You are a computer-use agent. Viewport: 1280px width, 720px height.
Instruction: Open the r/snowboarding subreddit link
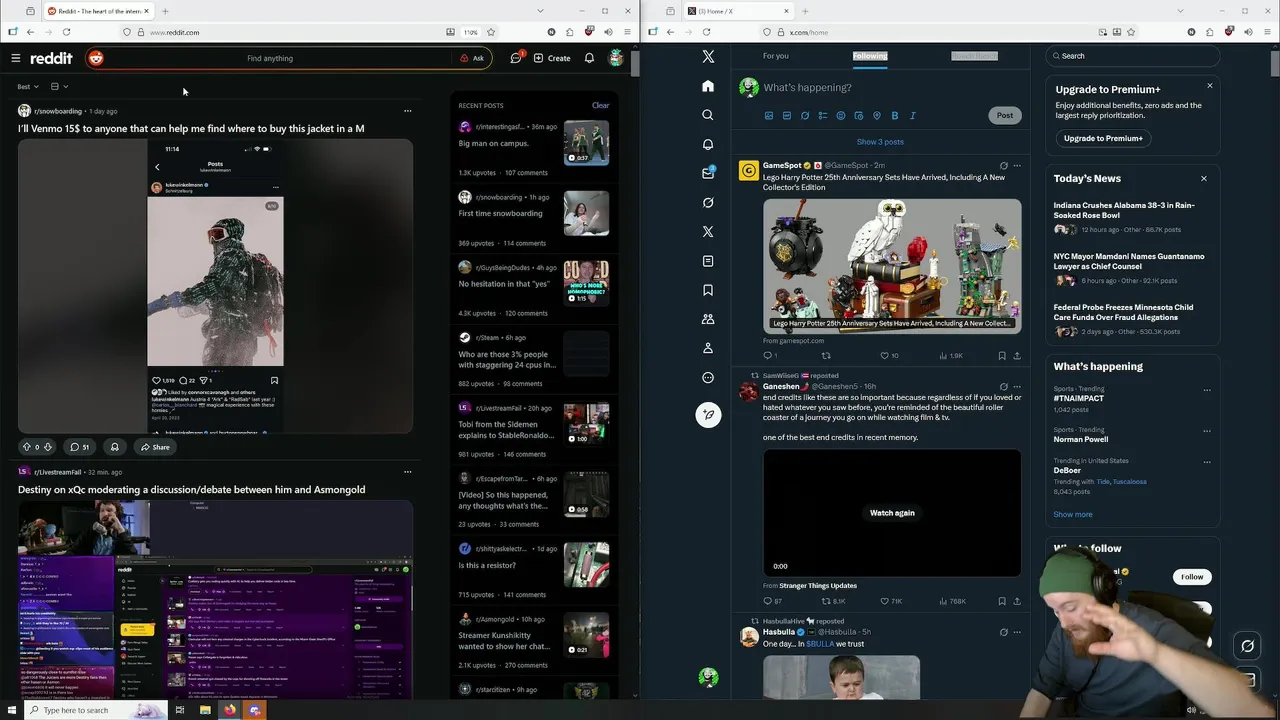[x=57, y=111]
